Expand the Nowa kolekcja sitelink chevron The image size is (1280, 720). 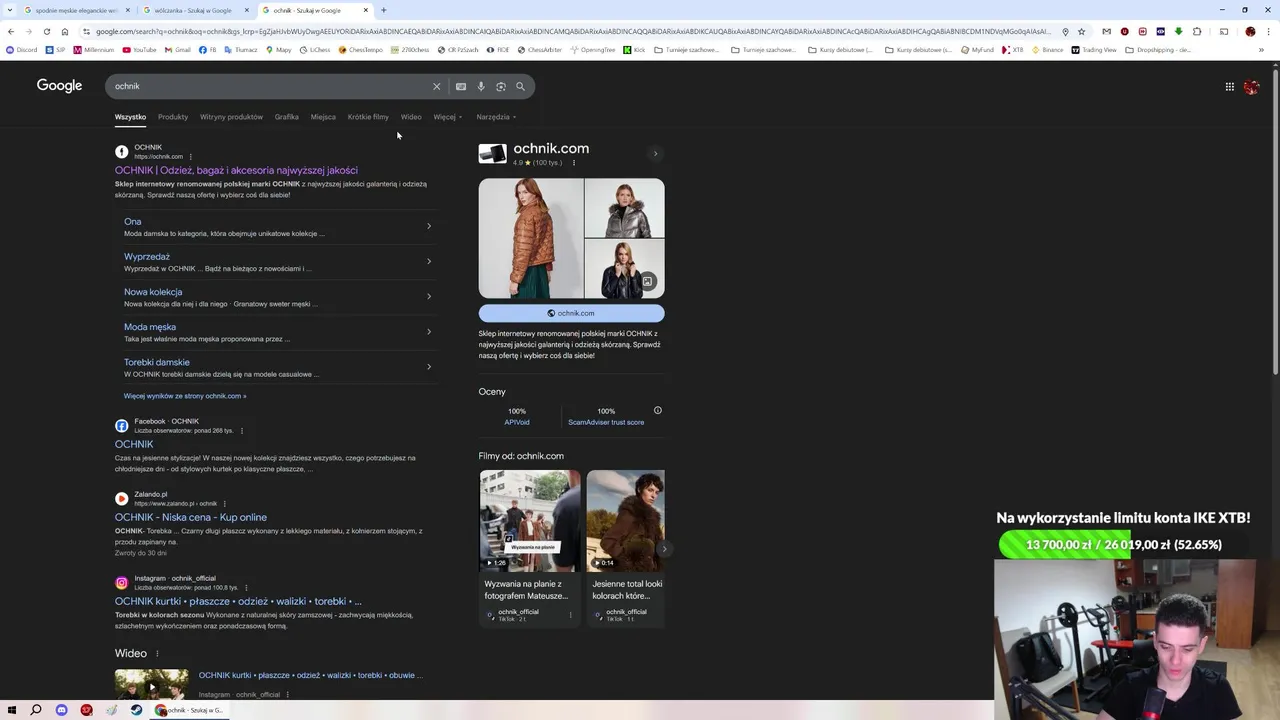(429, 296)
